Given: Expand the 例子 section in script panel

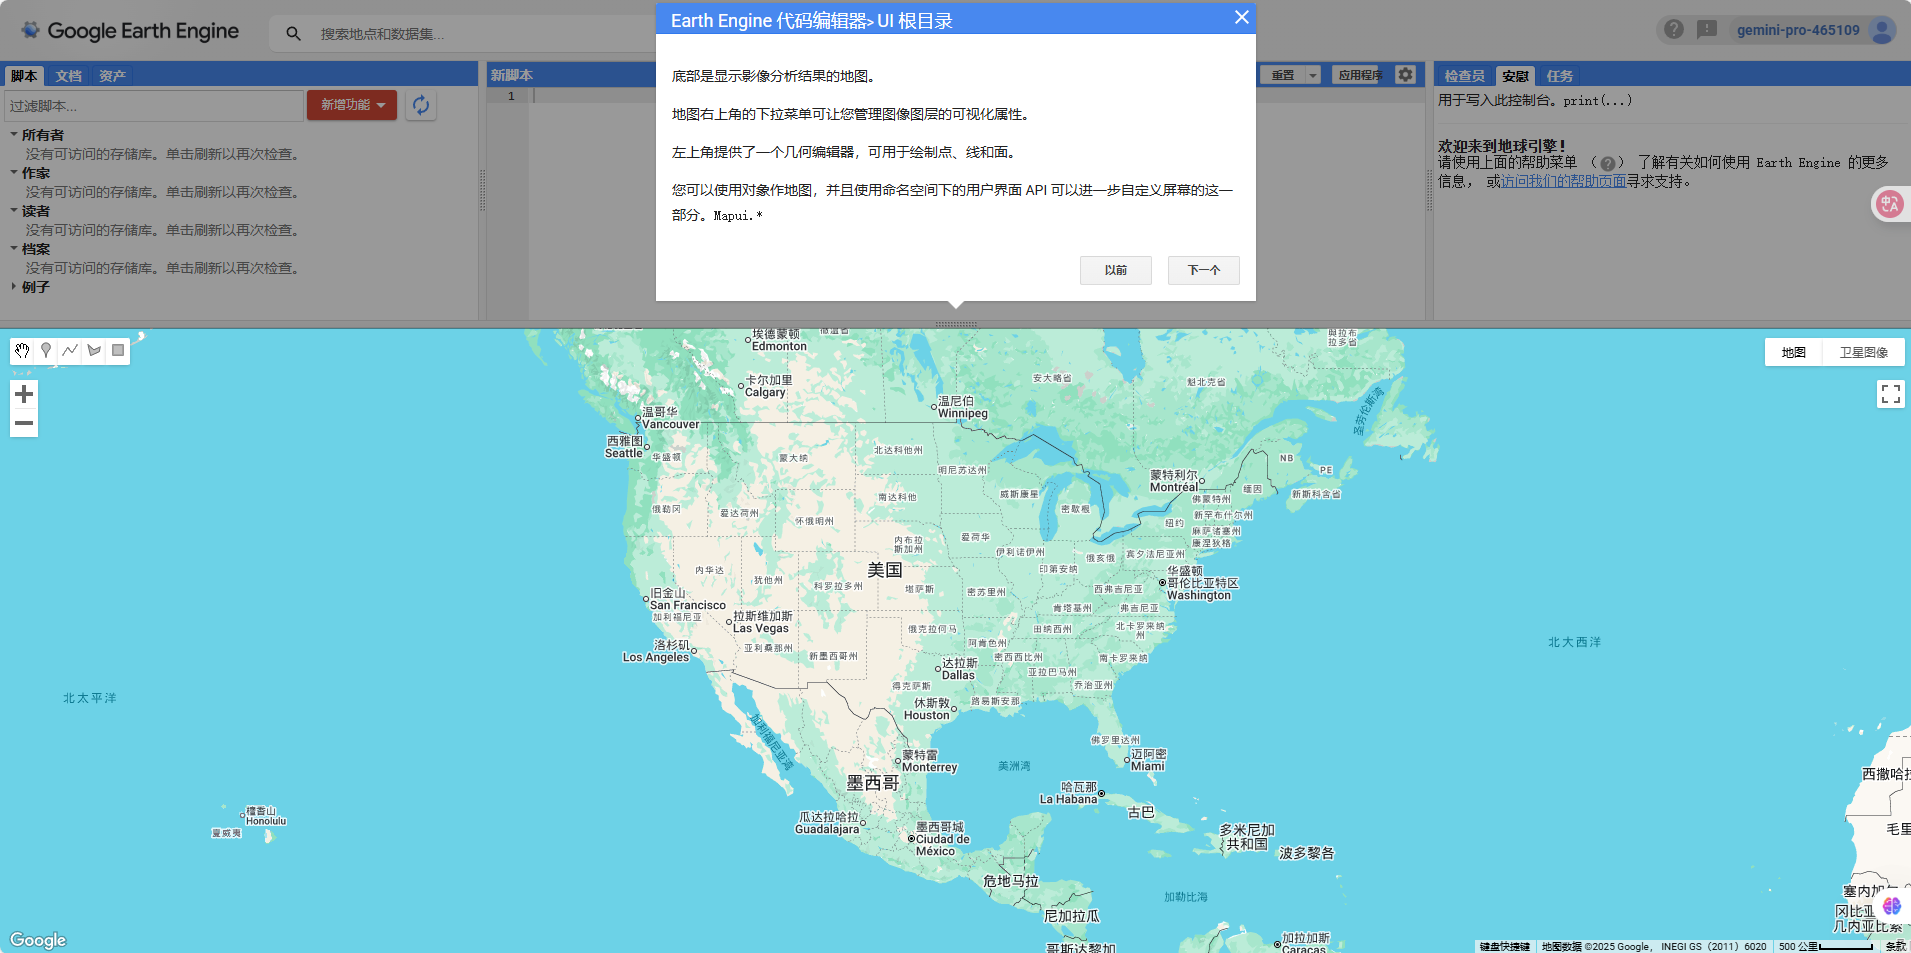Looking at the screenshot, I should coord(33,286).
